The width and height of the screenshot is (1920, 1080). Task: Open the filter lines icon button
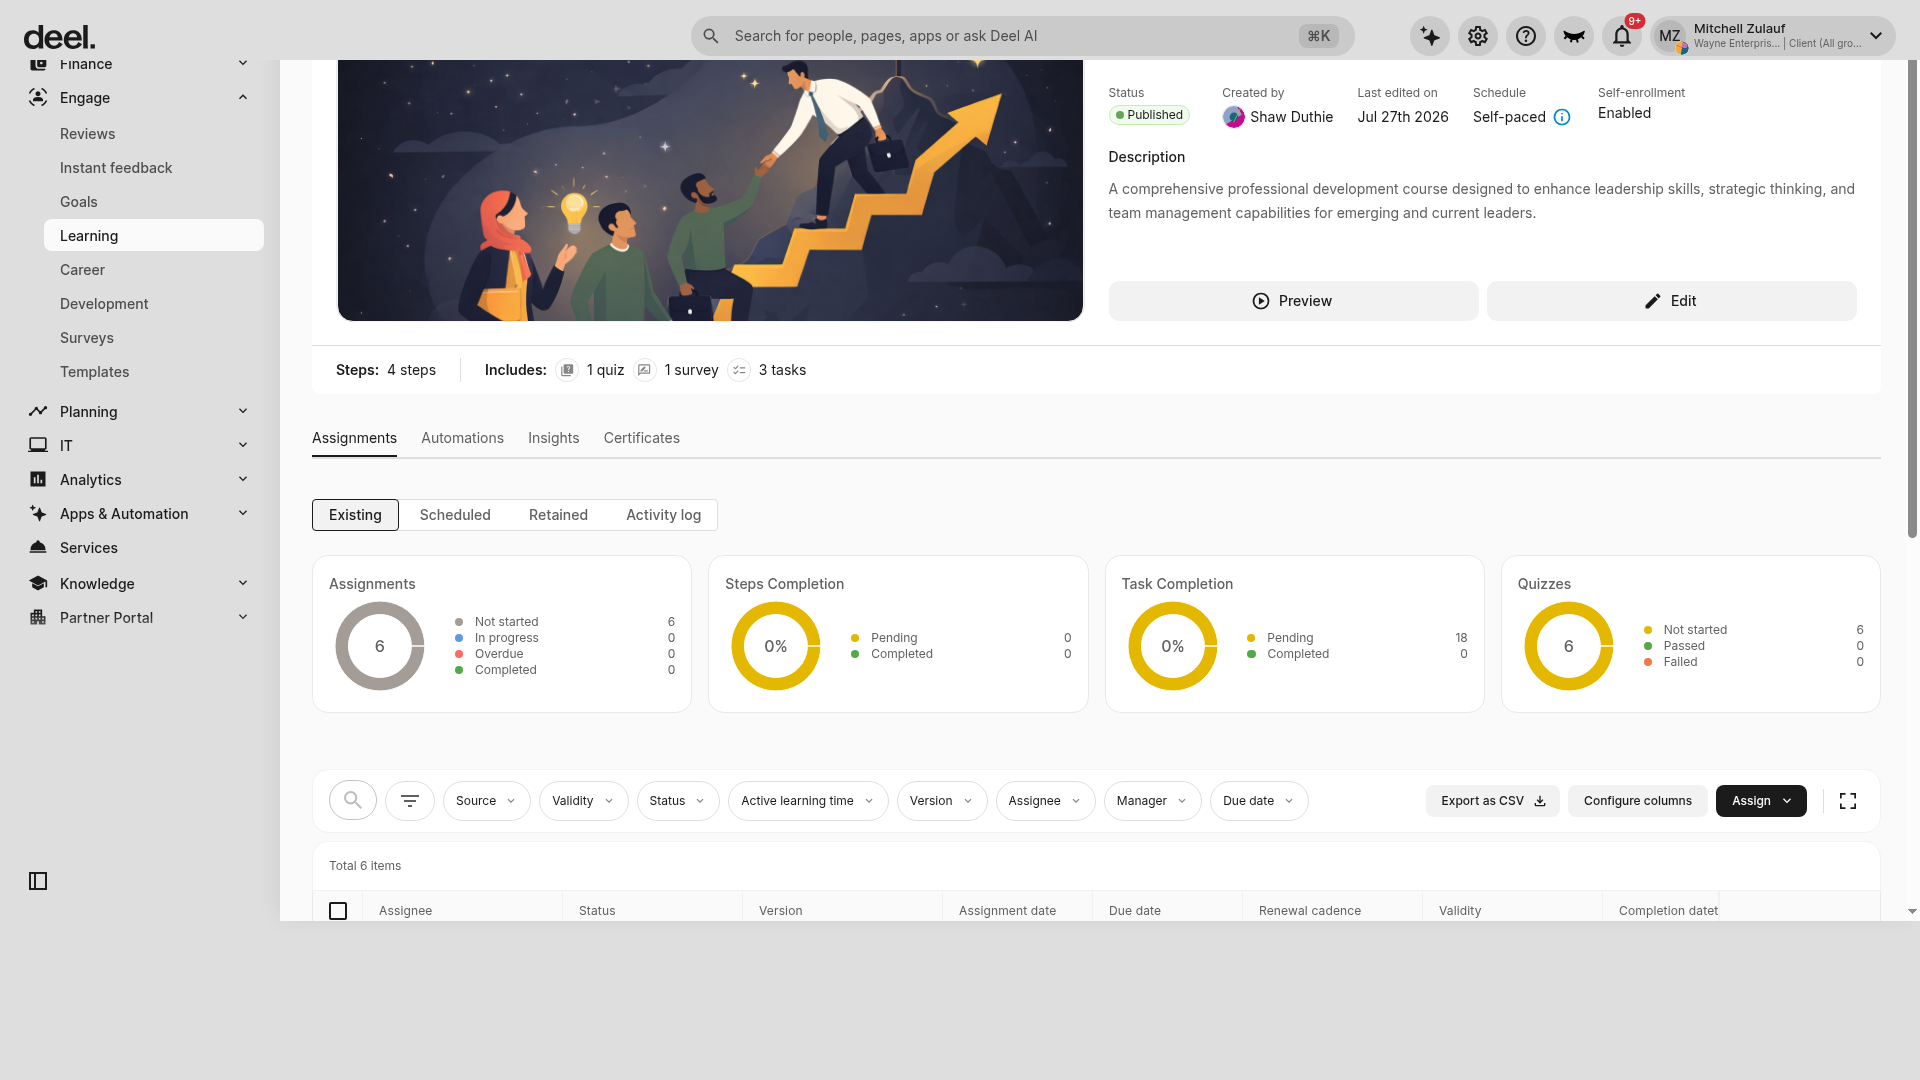pyautogui.click(x=410, y=801)
